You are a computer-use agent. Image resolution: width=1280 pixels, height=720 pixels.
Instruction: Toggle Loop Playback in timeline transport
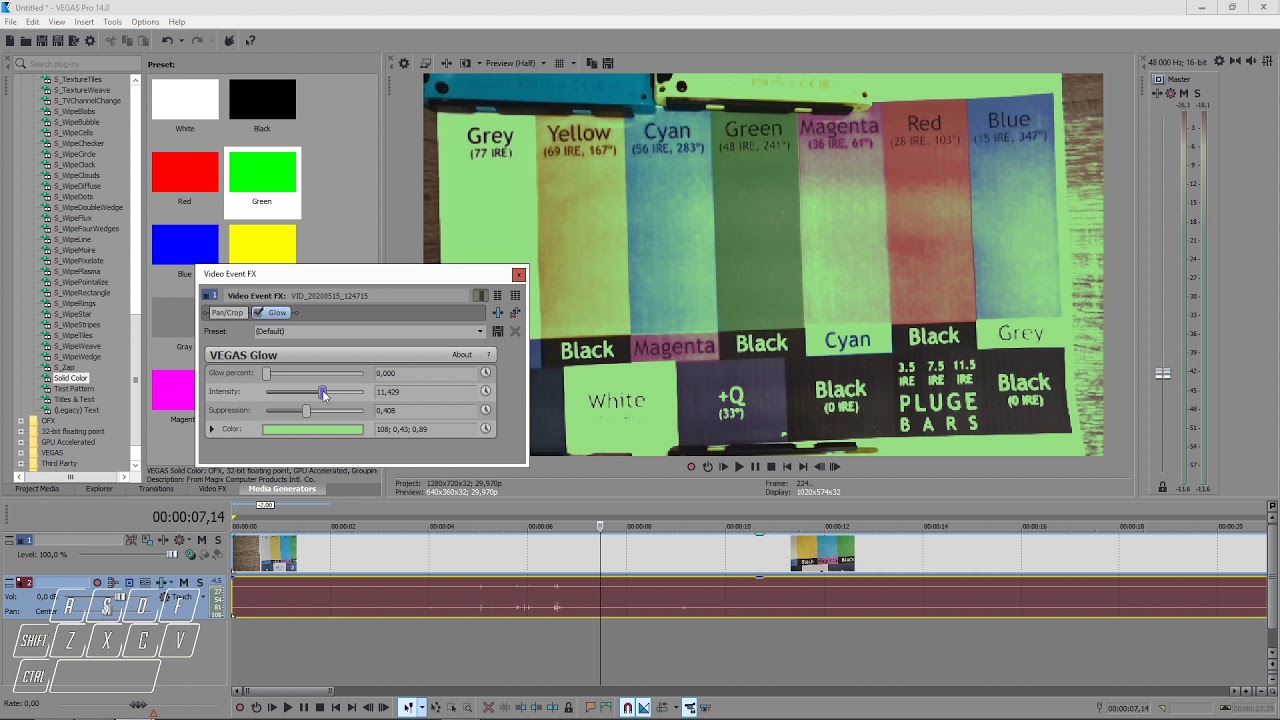pyautogui.click(x=256, y=708)
